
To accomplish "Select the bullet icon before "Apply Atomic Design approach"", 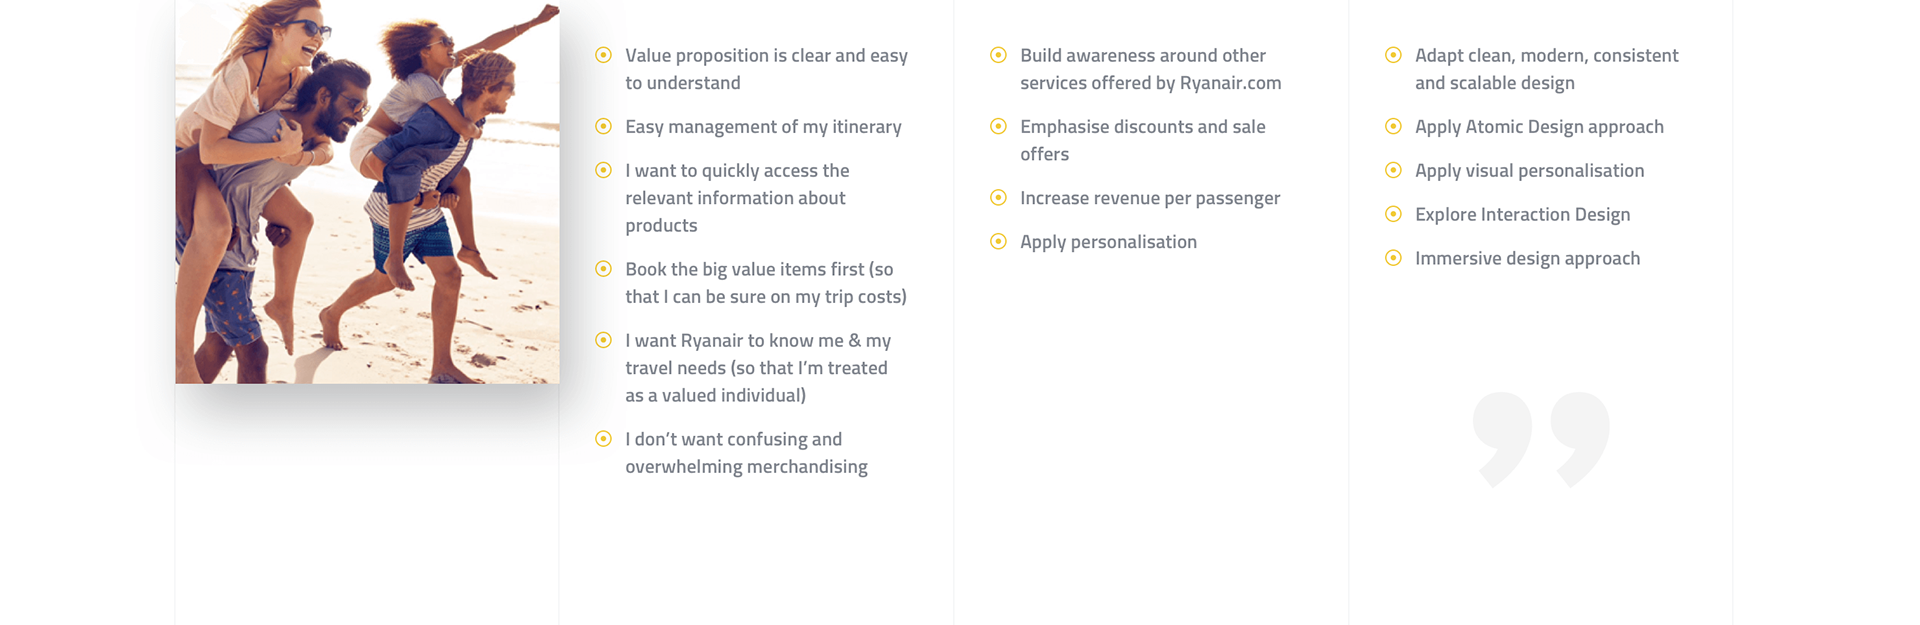I will pos(1393,126).
